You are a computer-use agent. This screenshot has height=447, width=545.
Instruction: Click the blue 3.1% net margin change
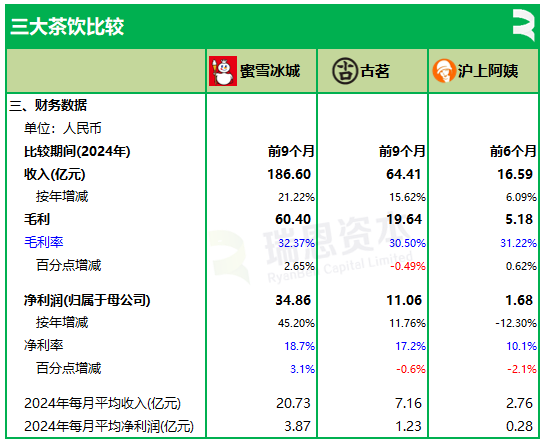coord(302,369)
